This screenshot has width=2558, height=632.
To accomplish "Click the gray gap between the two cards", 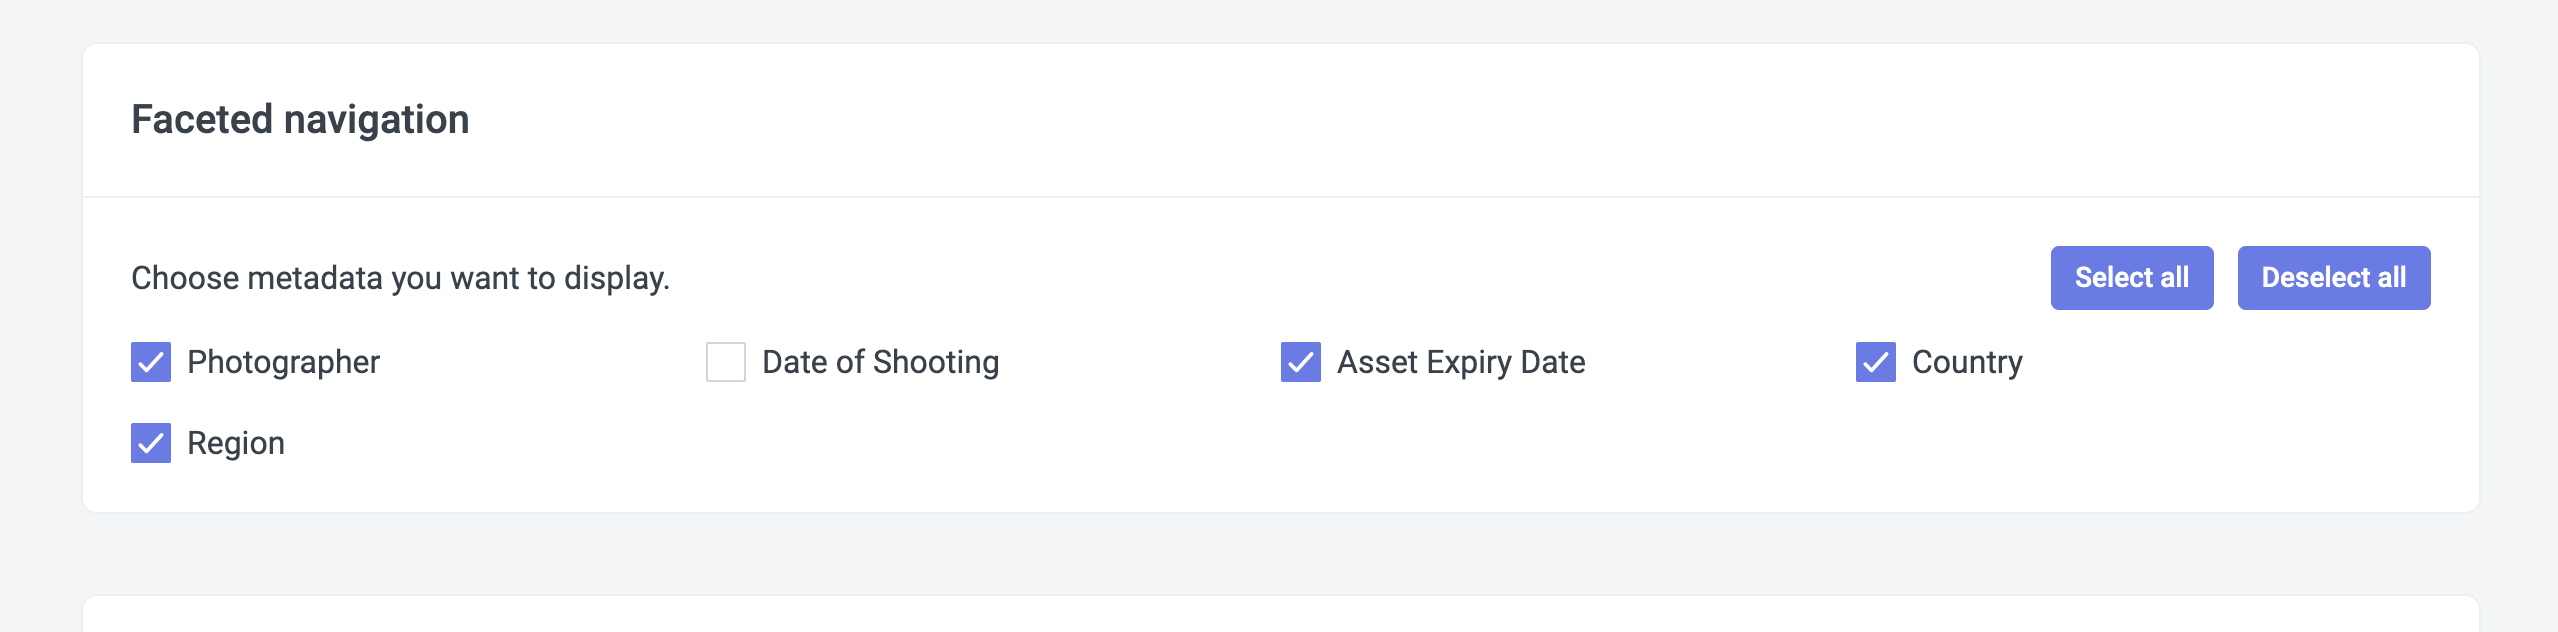I will pos(1280,554).
